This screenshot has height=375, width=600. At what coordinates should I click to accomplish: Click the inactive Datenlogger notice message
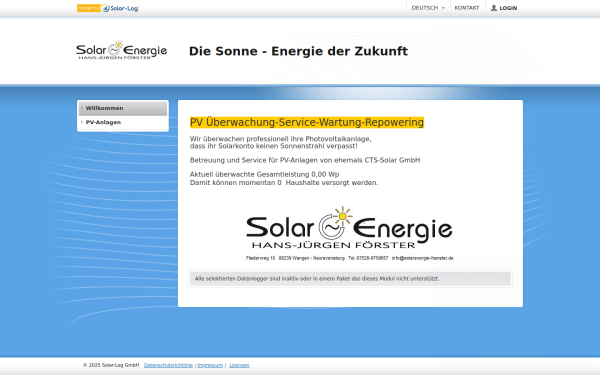(x=350, y=279)
